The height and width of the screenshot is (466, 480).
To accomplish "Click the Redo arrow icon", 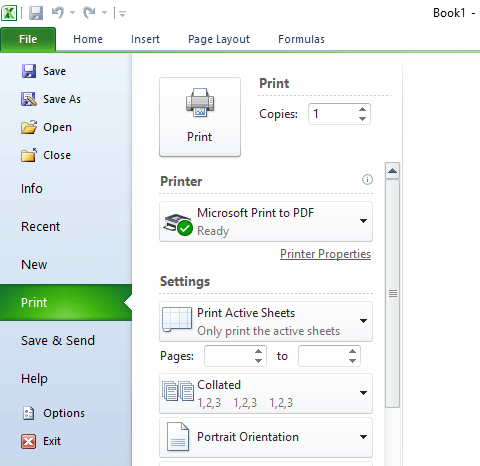I will [90, 13].
